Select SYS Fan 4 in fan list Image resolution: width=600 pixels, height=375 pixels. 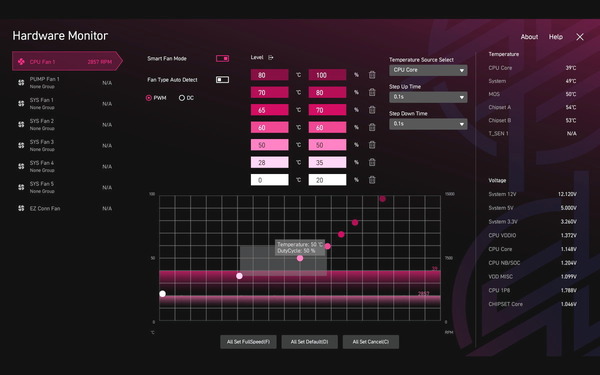(x=65, y=166)
